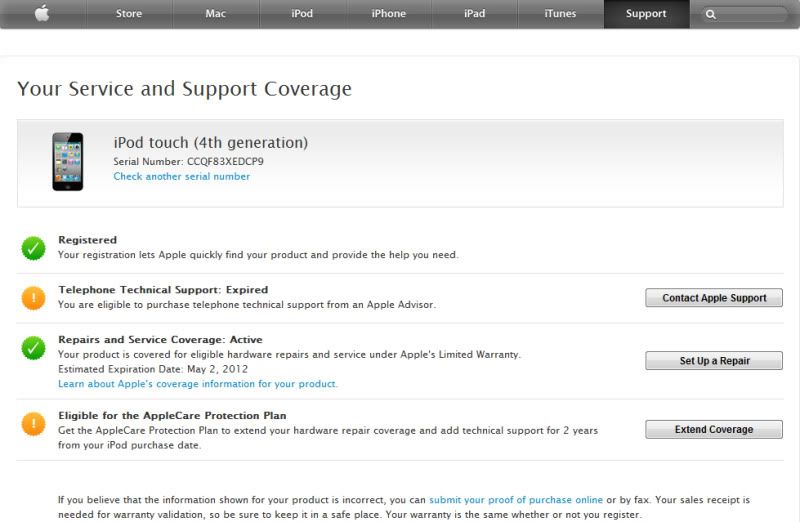
Task: Open submit your proof of purchase online link
Action: point(516,500)
